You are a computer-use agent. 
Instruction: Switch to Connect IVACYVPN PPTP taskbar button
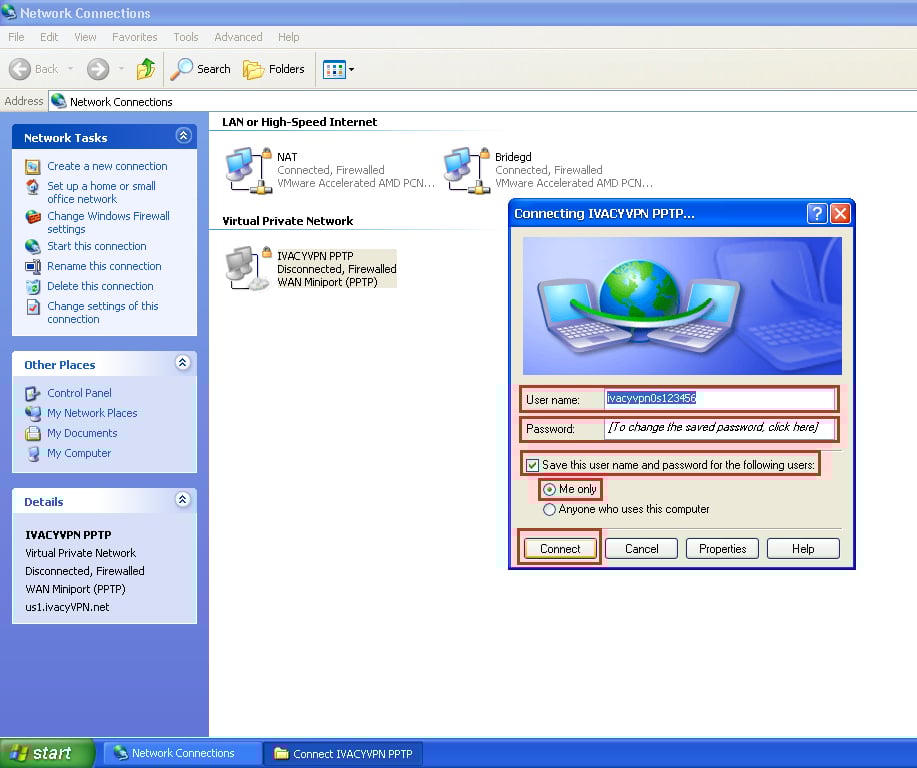click(343, 753)
